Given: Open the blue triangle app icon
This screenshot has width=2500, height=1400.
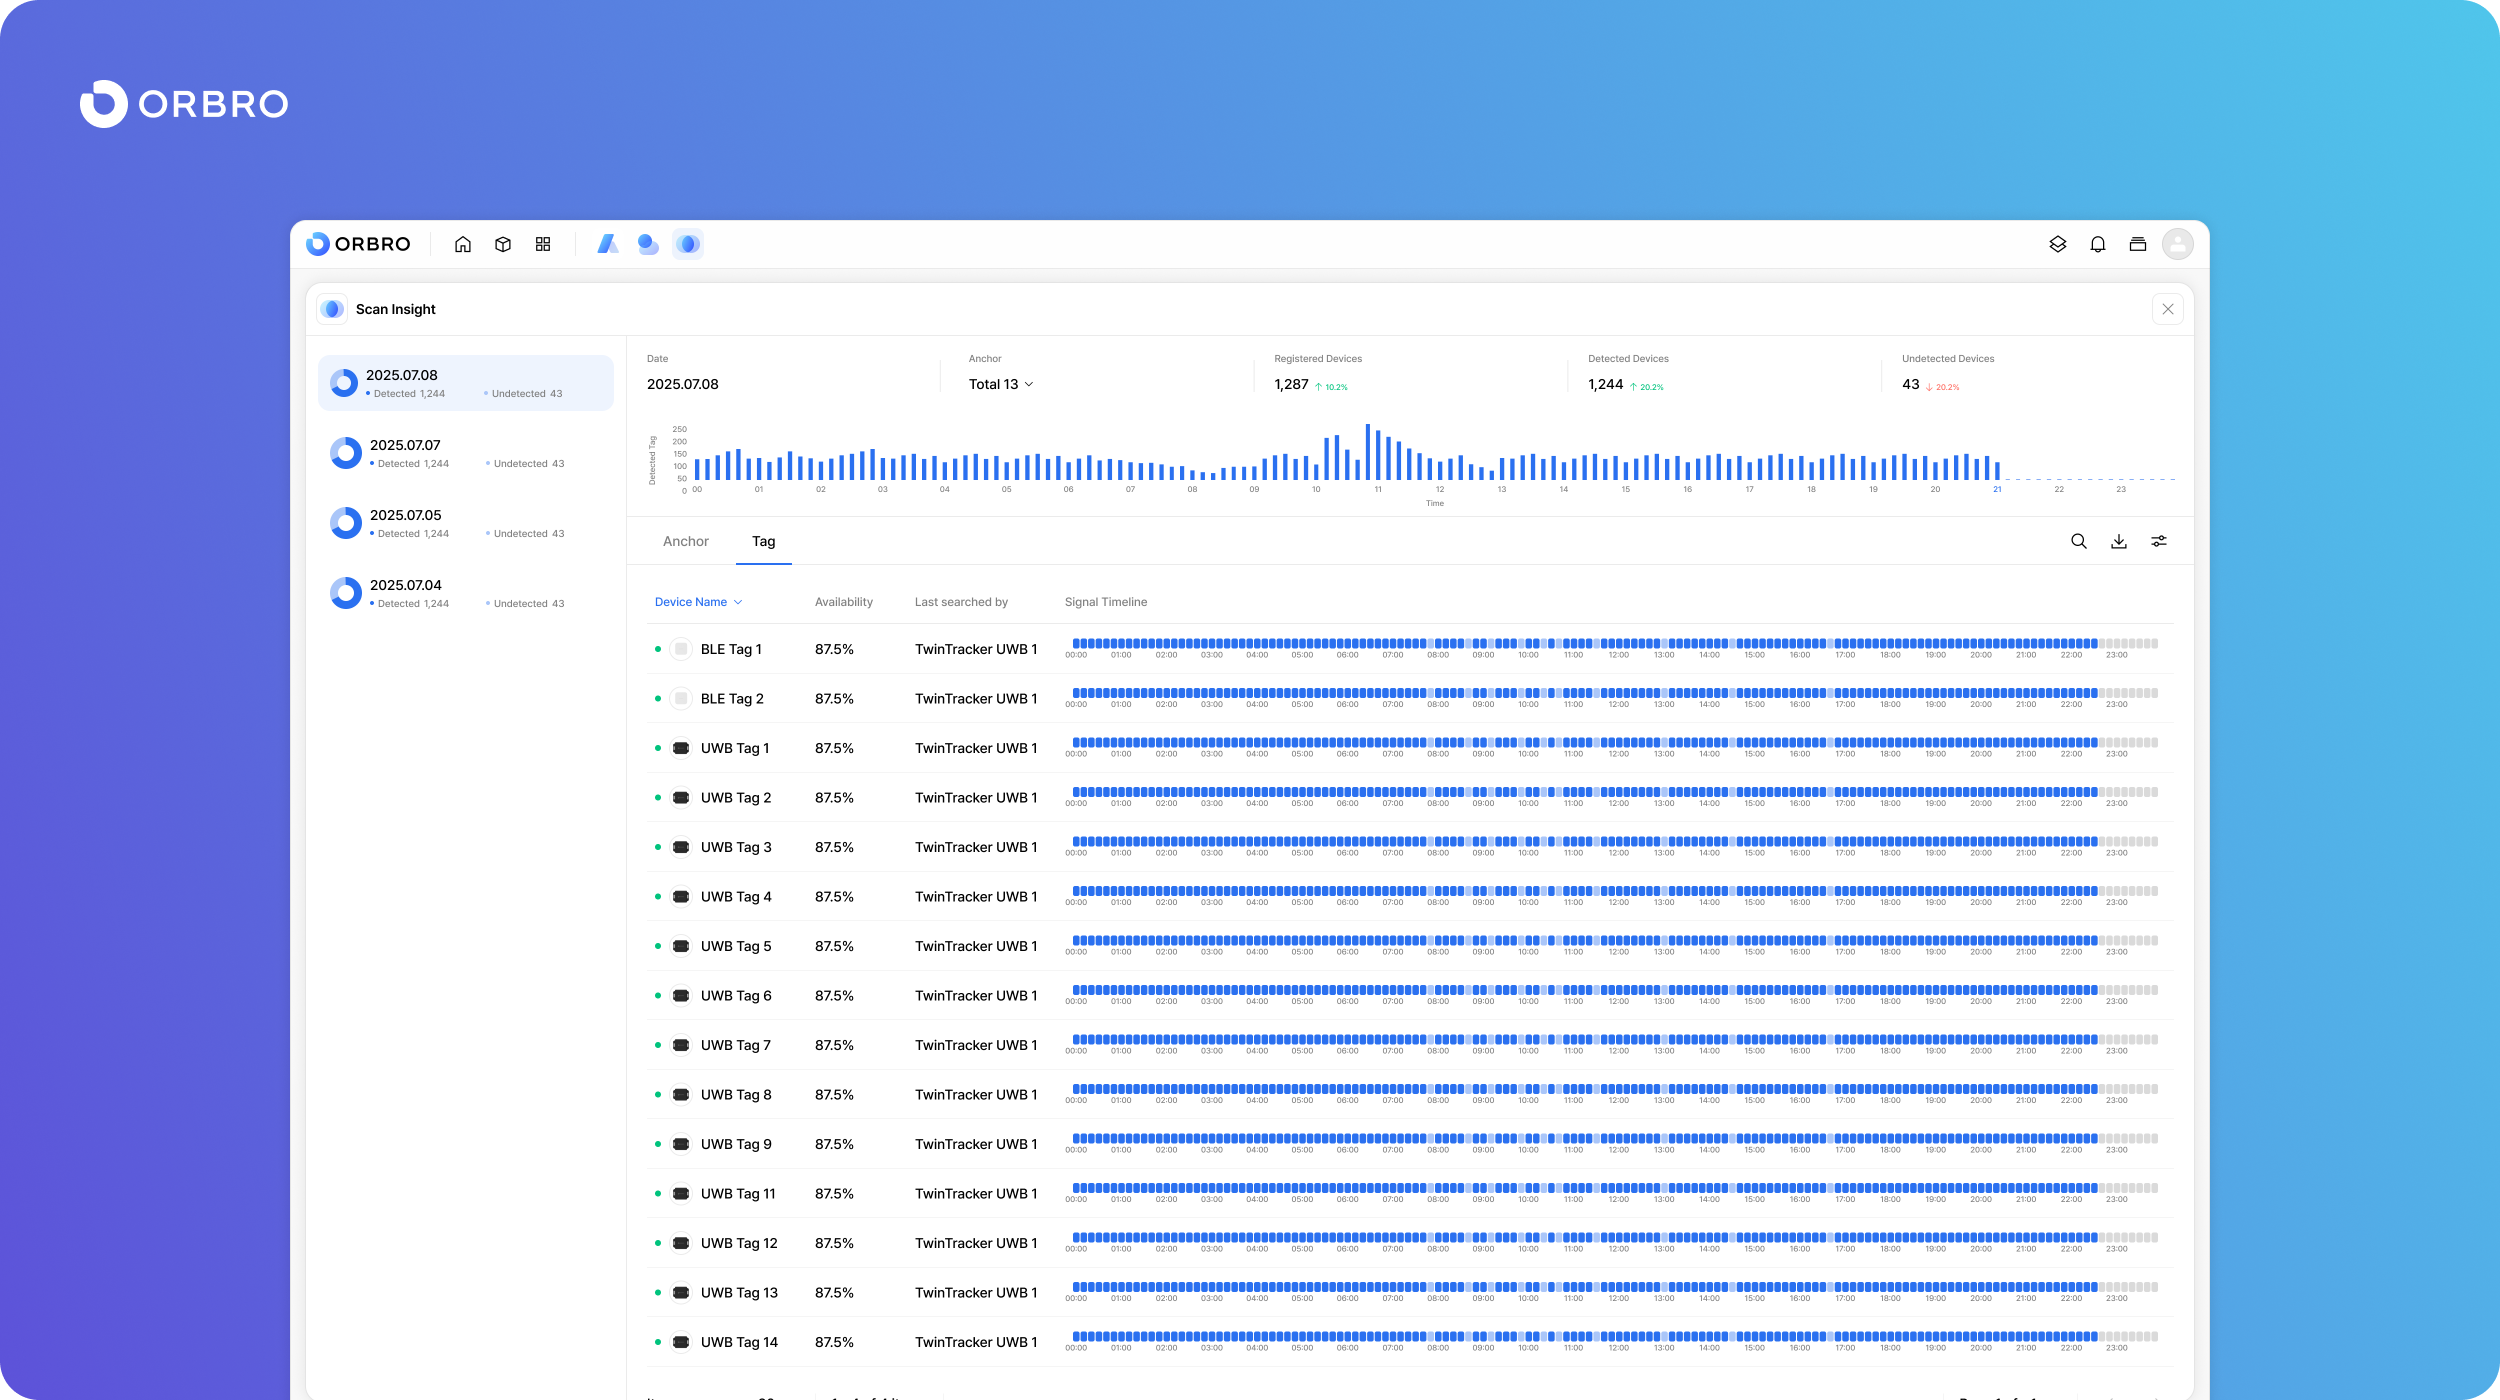Looking at the screenshot, I should [x=607, y=244].
